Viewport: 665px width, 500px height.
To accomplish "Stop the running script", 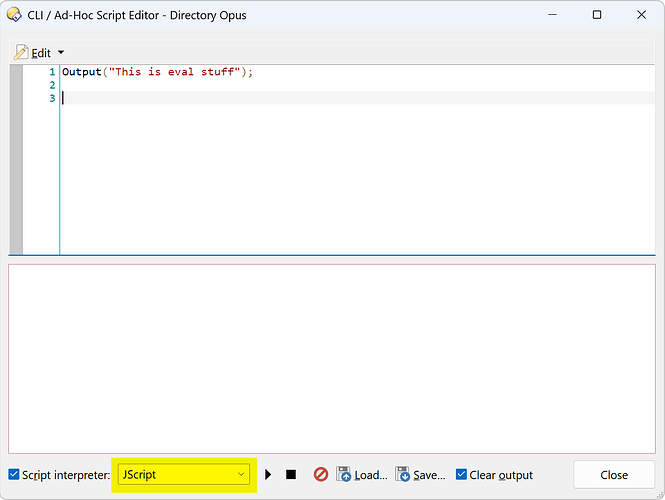I will point(291,474).
